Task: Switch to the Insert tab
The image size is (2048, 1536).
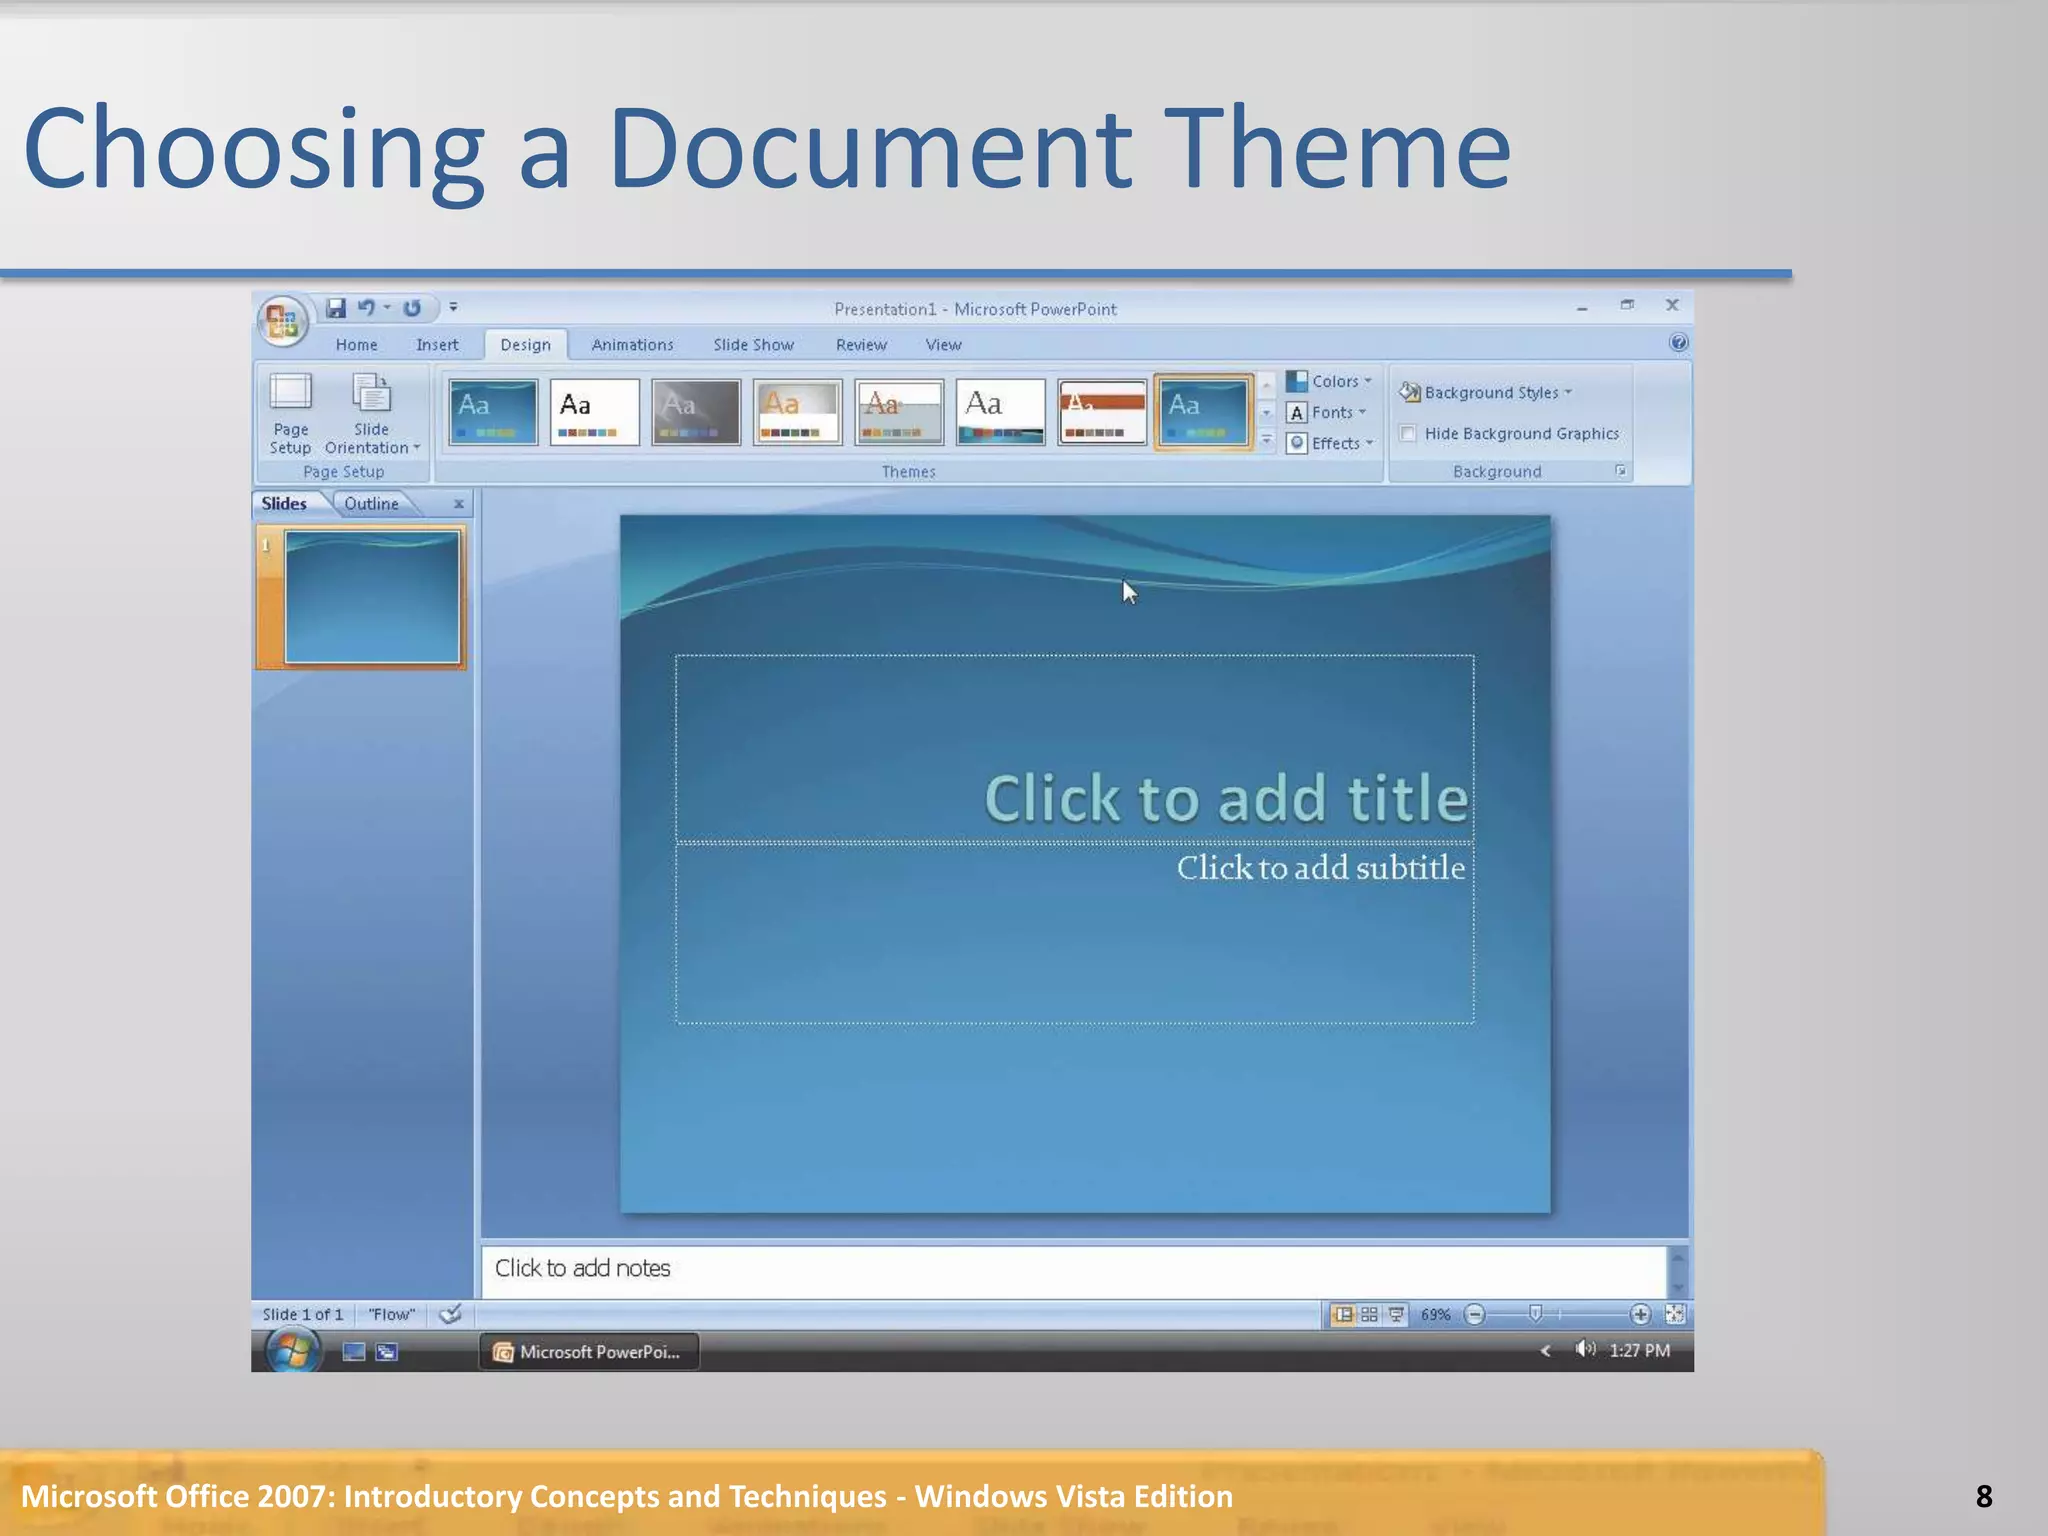Action: tap(437, 345)
